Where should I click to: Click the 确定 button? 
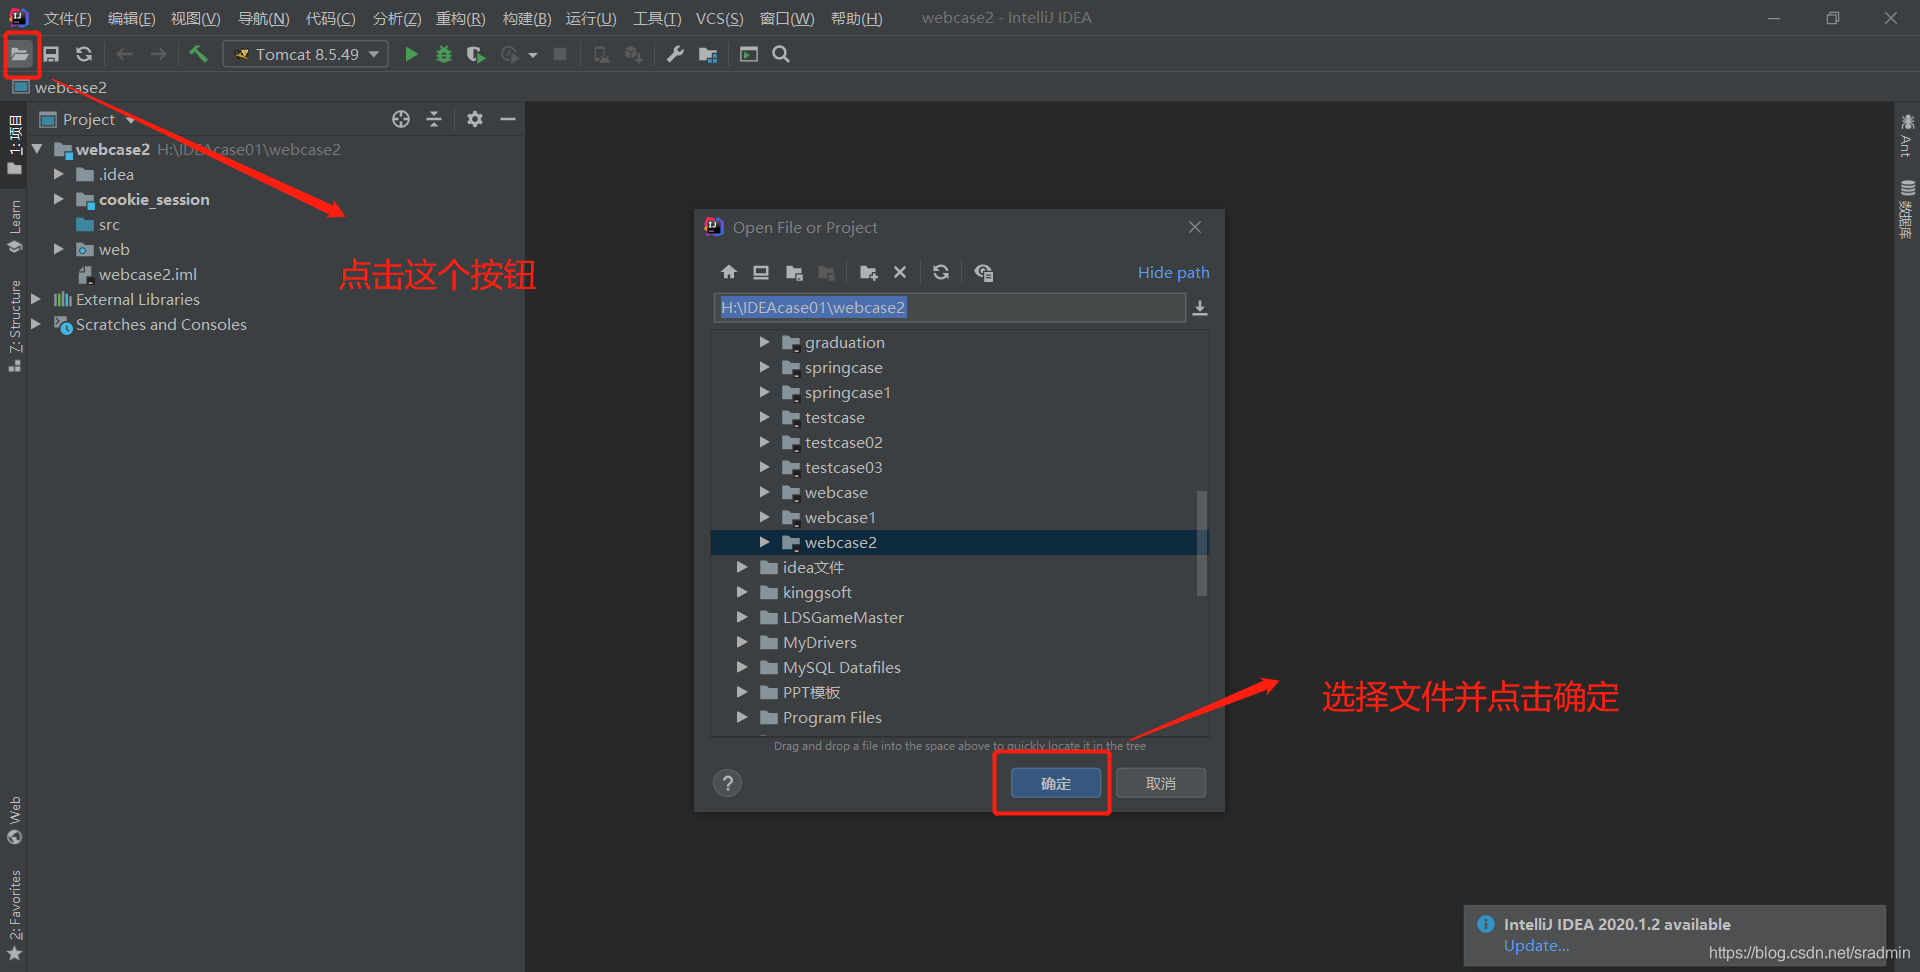click(x=1056, y=783)
